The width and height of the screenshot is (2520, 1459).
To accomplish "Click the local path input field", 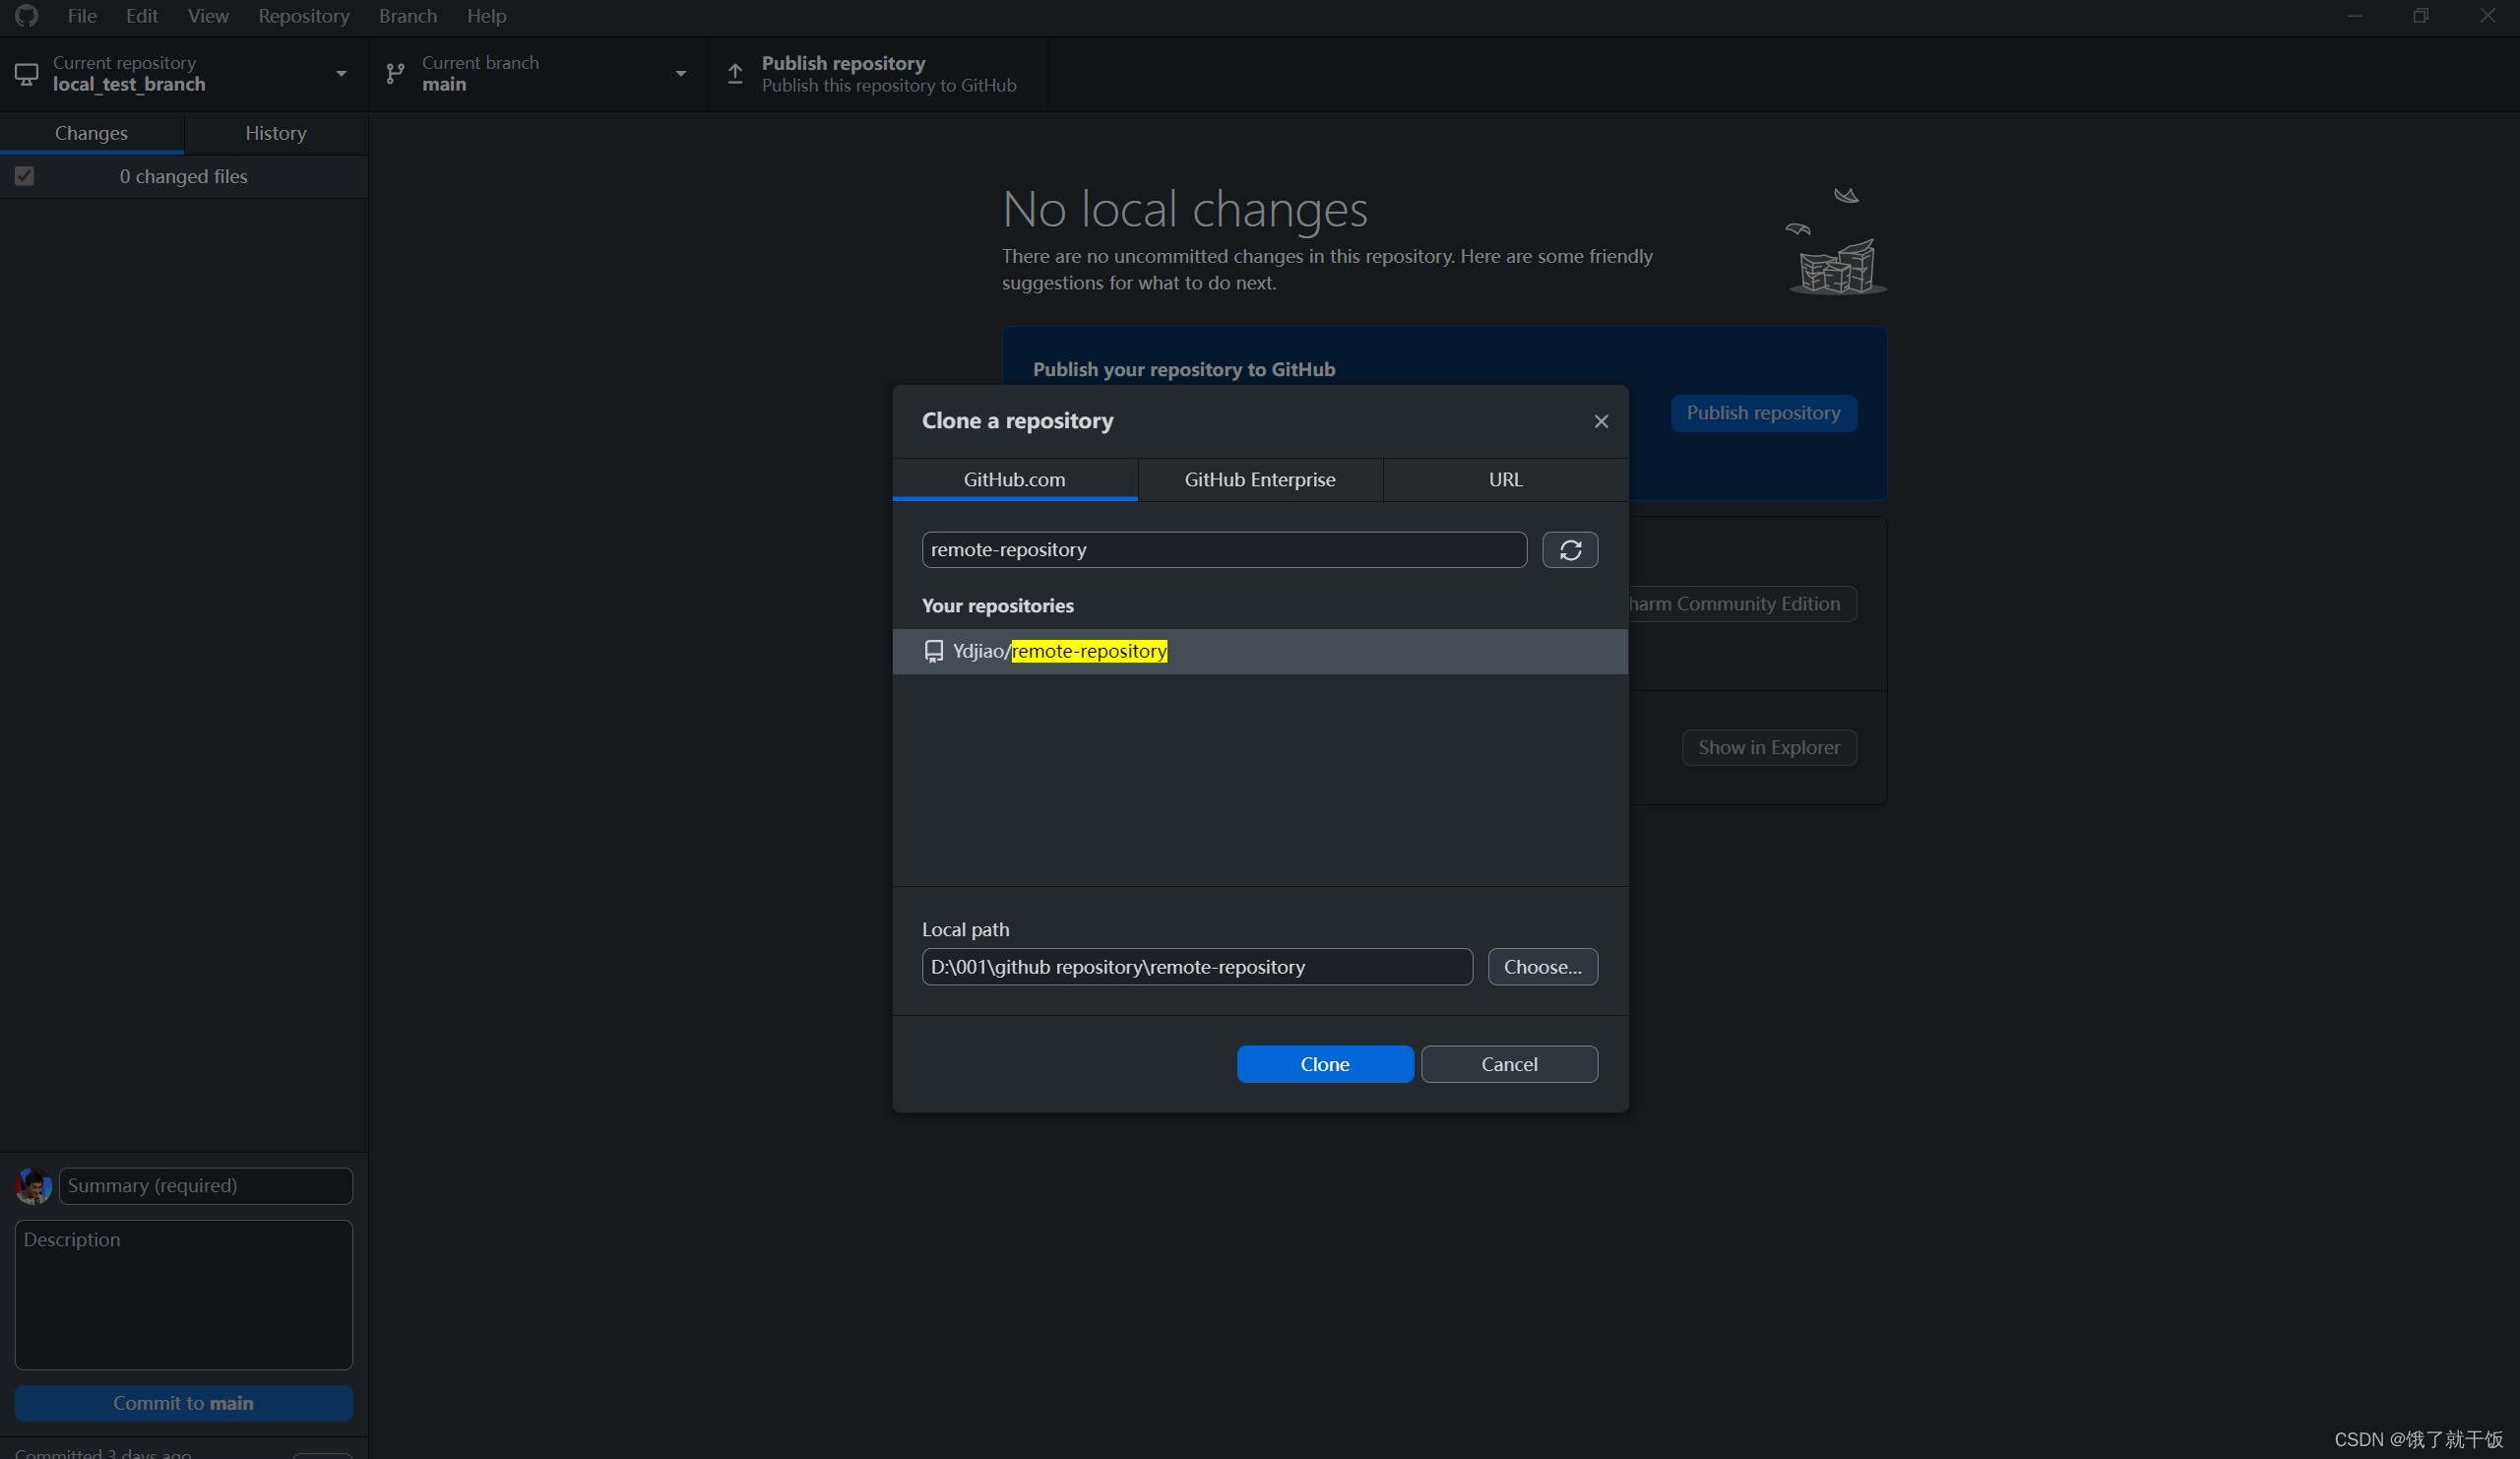I will pos(1197,966).
